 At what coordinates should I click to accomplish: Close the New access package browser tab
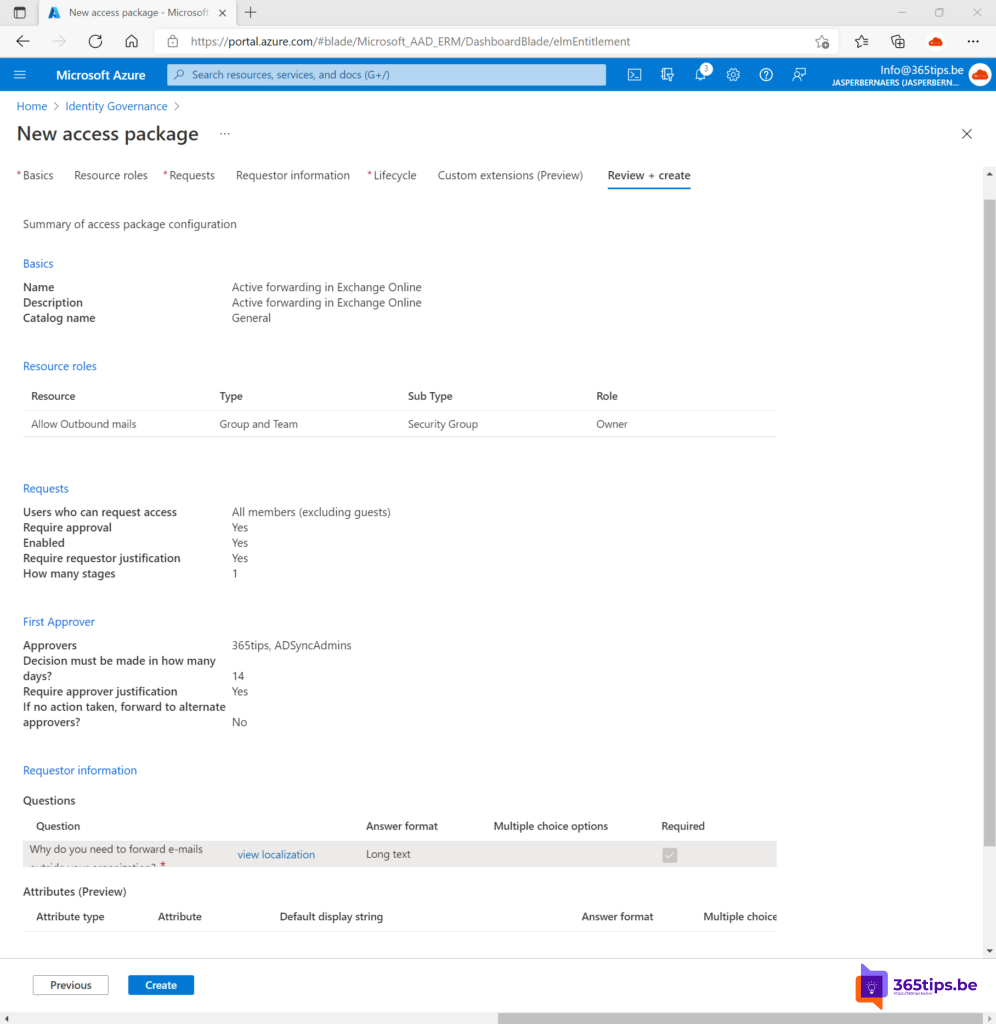pyautogui.click(x=222, y=12)
